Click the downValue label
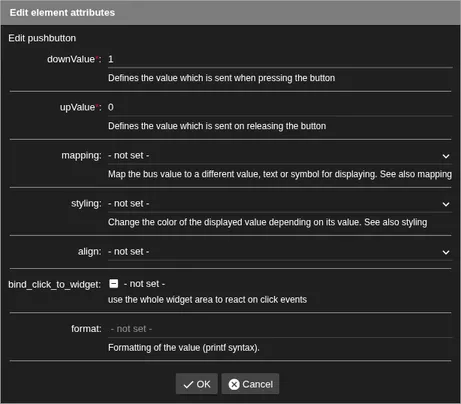The image size is (461, 404). [74, 59]
